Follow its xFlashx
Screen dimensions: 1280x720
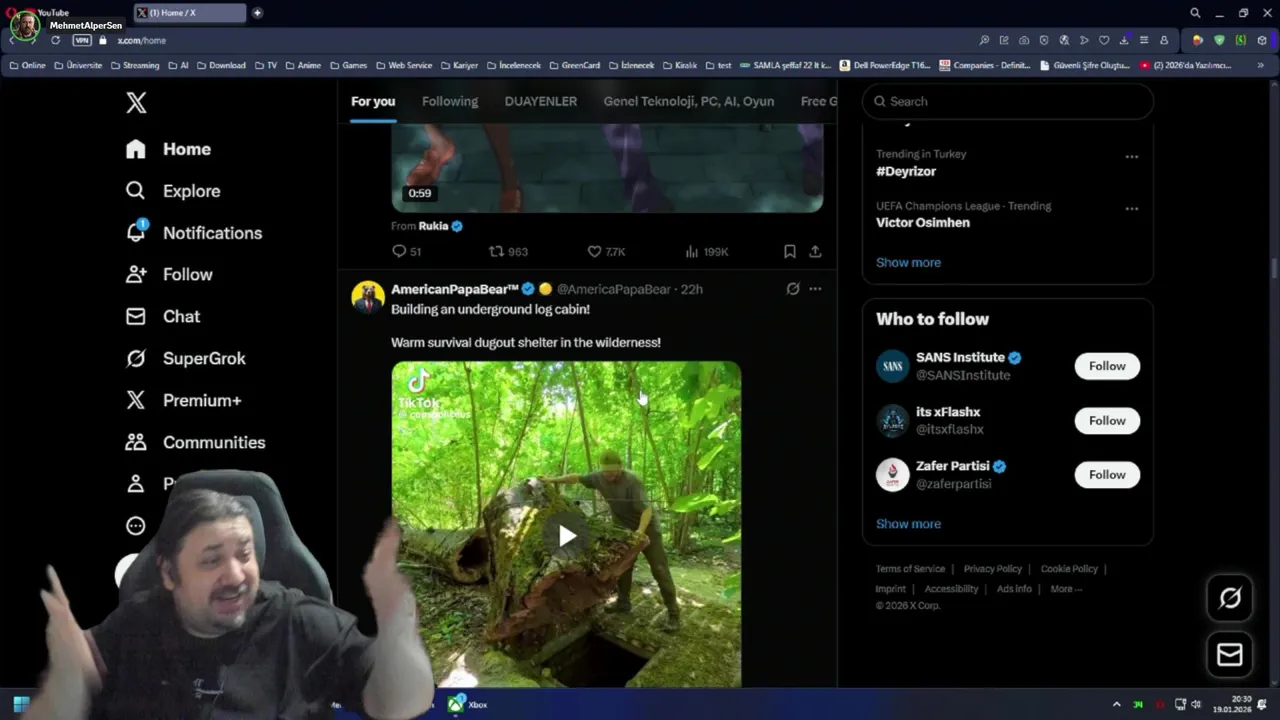pyautogui.click(x=1107, y=421)
